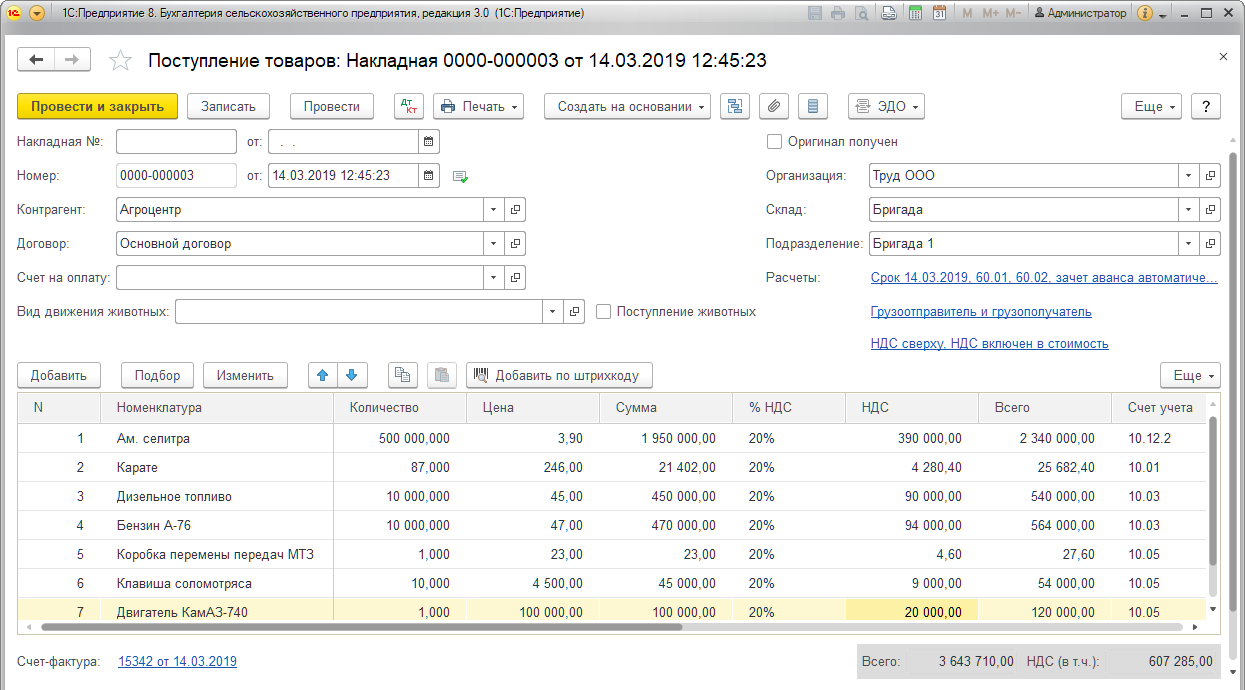The image size is (1245, 690).
Task: Open calendar picker for Накладная date
Action: (x=429, y=142)
